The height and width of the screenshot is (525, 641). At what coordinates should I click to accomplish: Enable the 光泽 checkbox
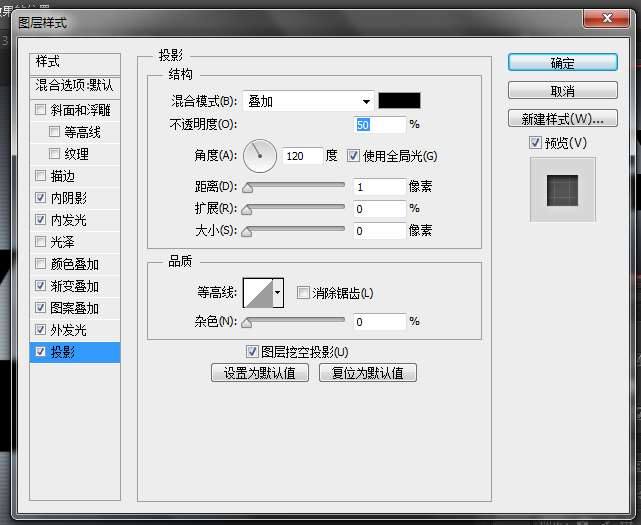[40, 242]
